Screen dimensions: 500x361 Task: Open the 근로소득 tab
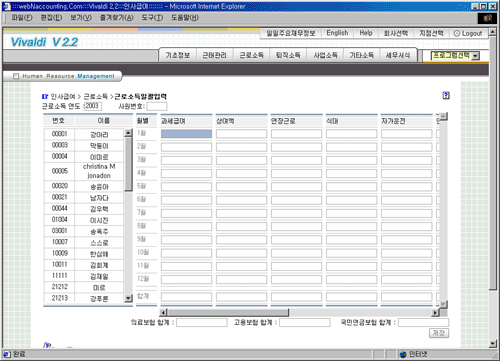coord(252,55)
